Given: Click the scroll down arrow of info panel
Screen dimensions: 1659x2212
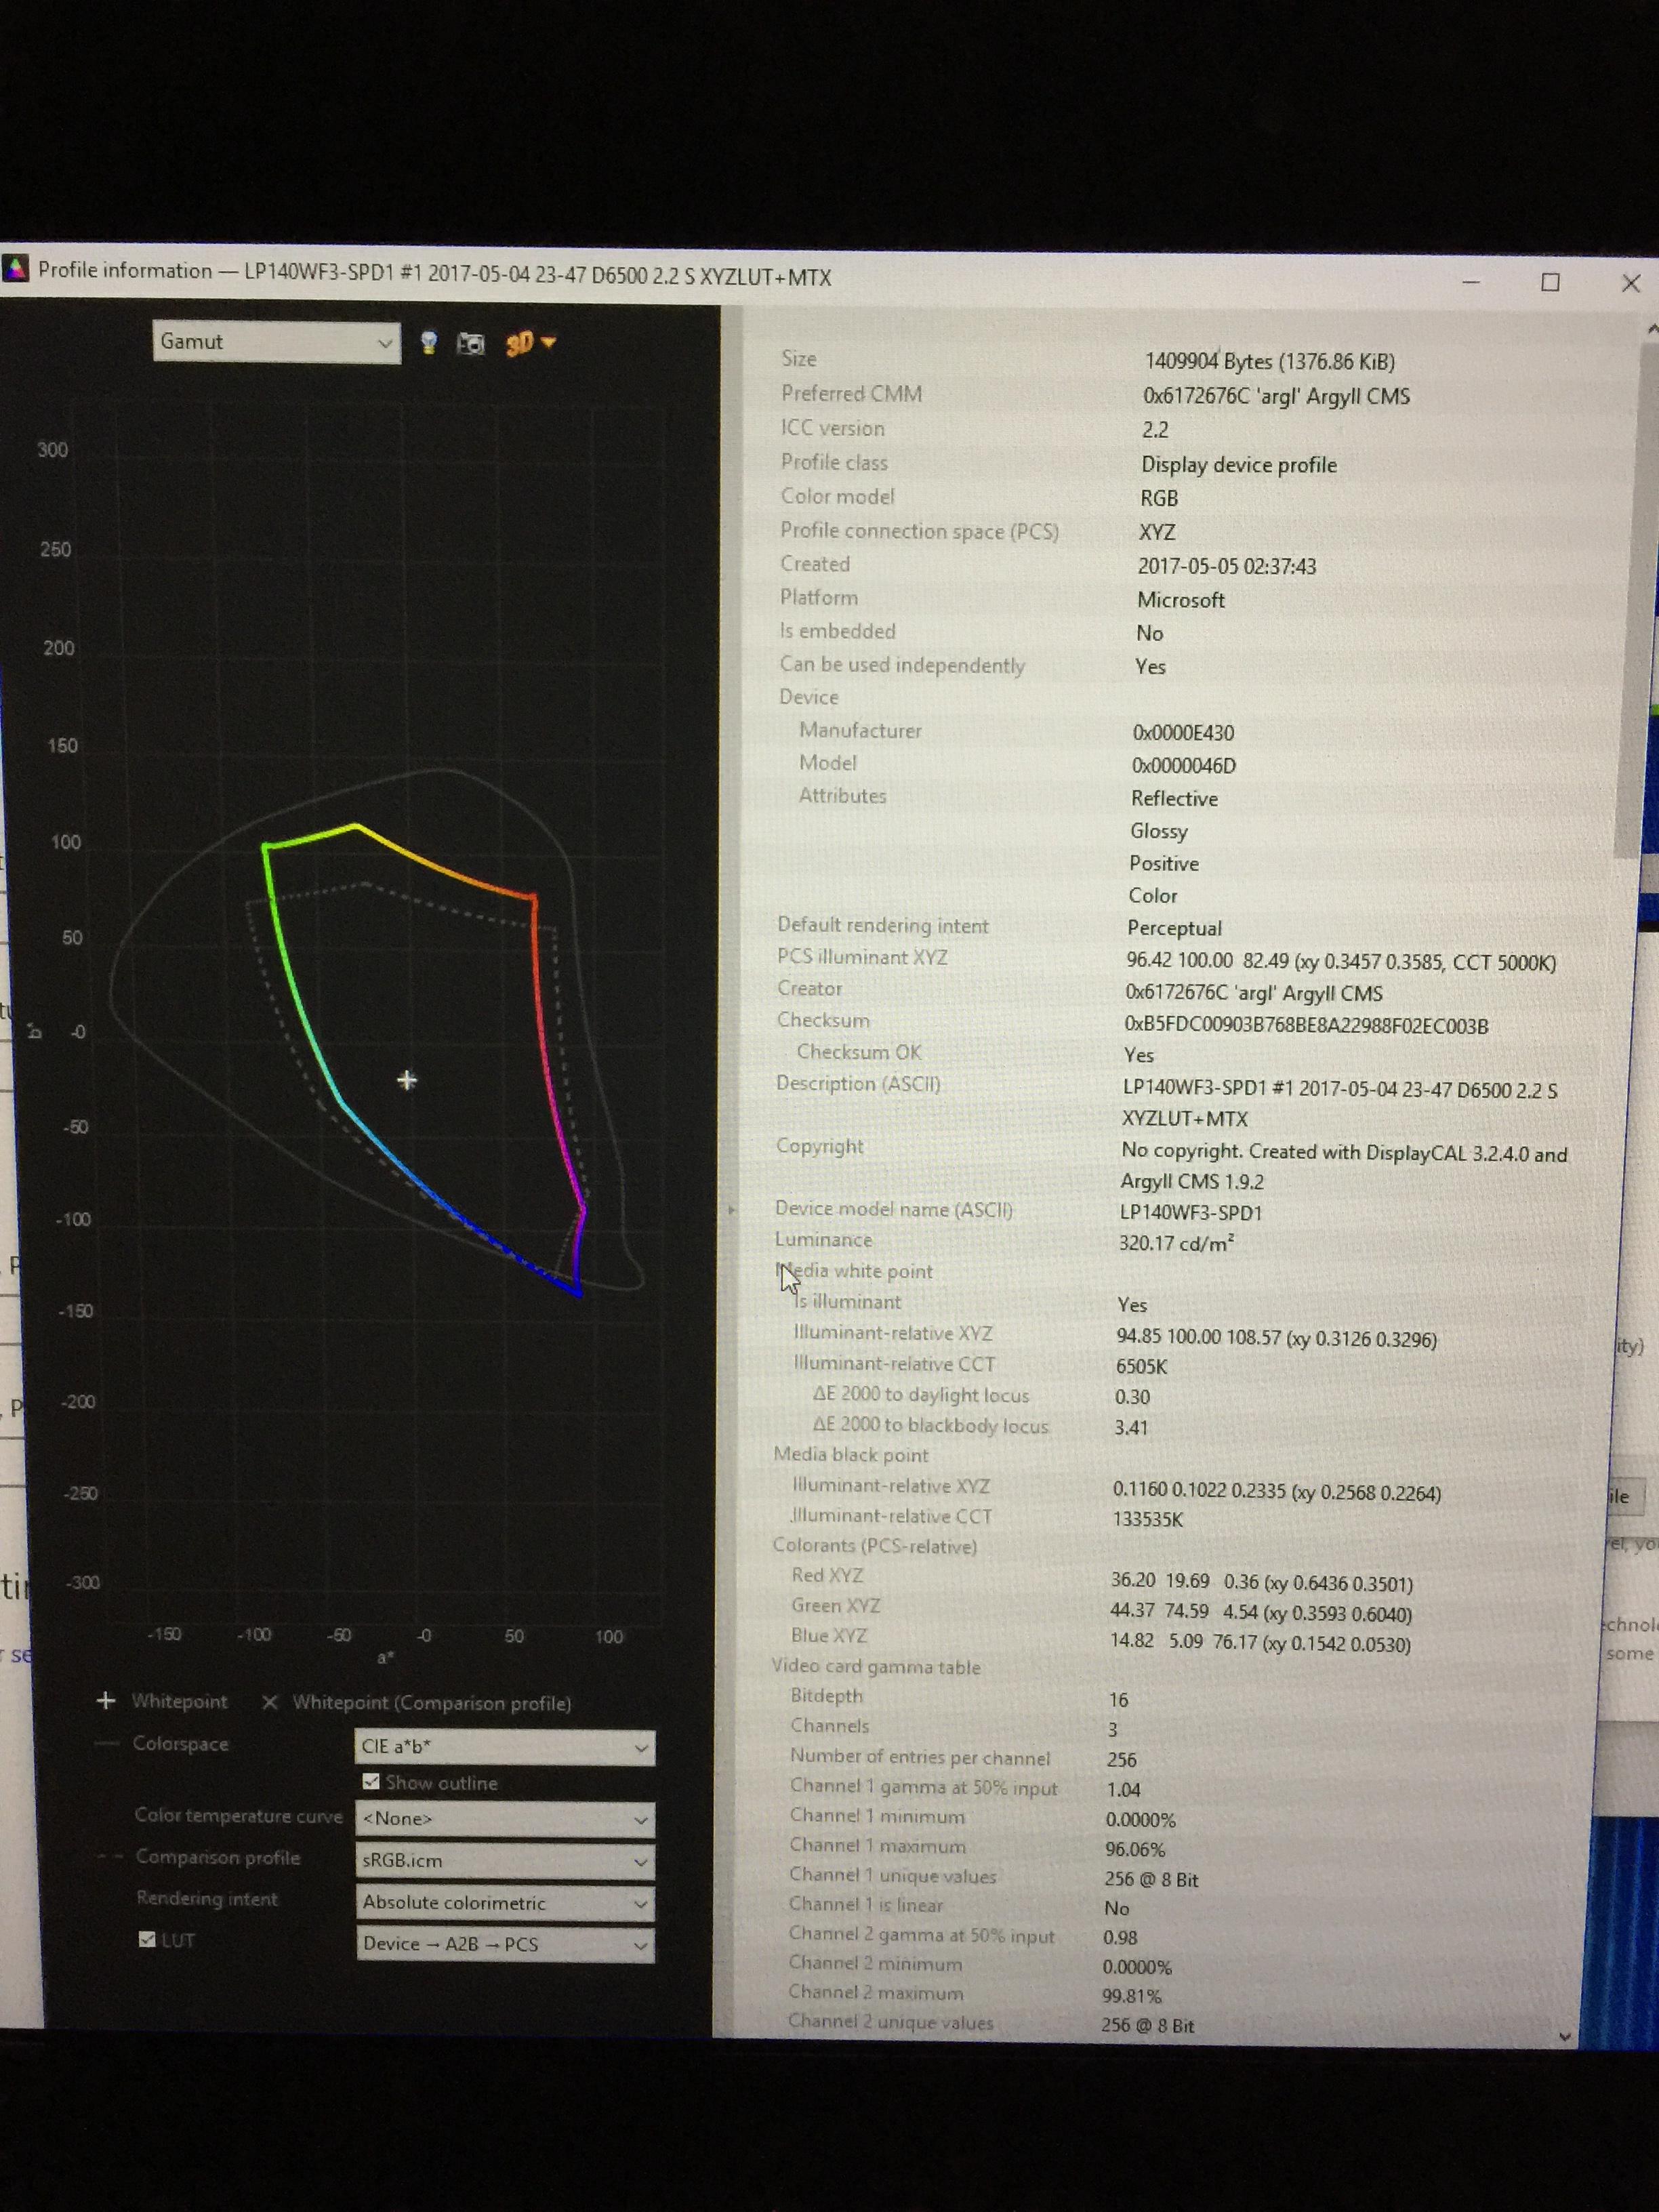Looking at the screenshot, I should [1565, 2037].
